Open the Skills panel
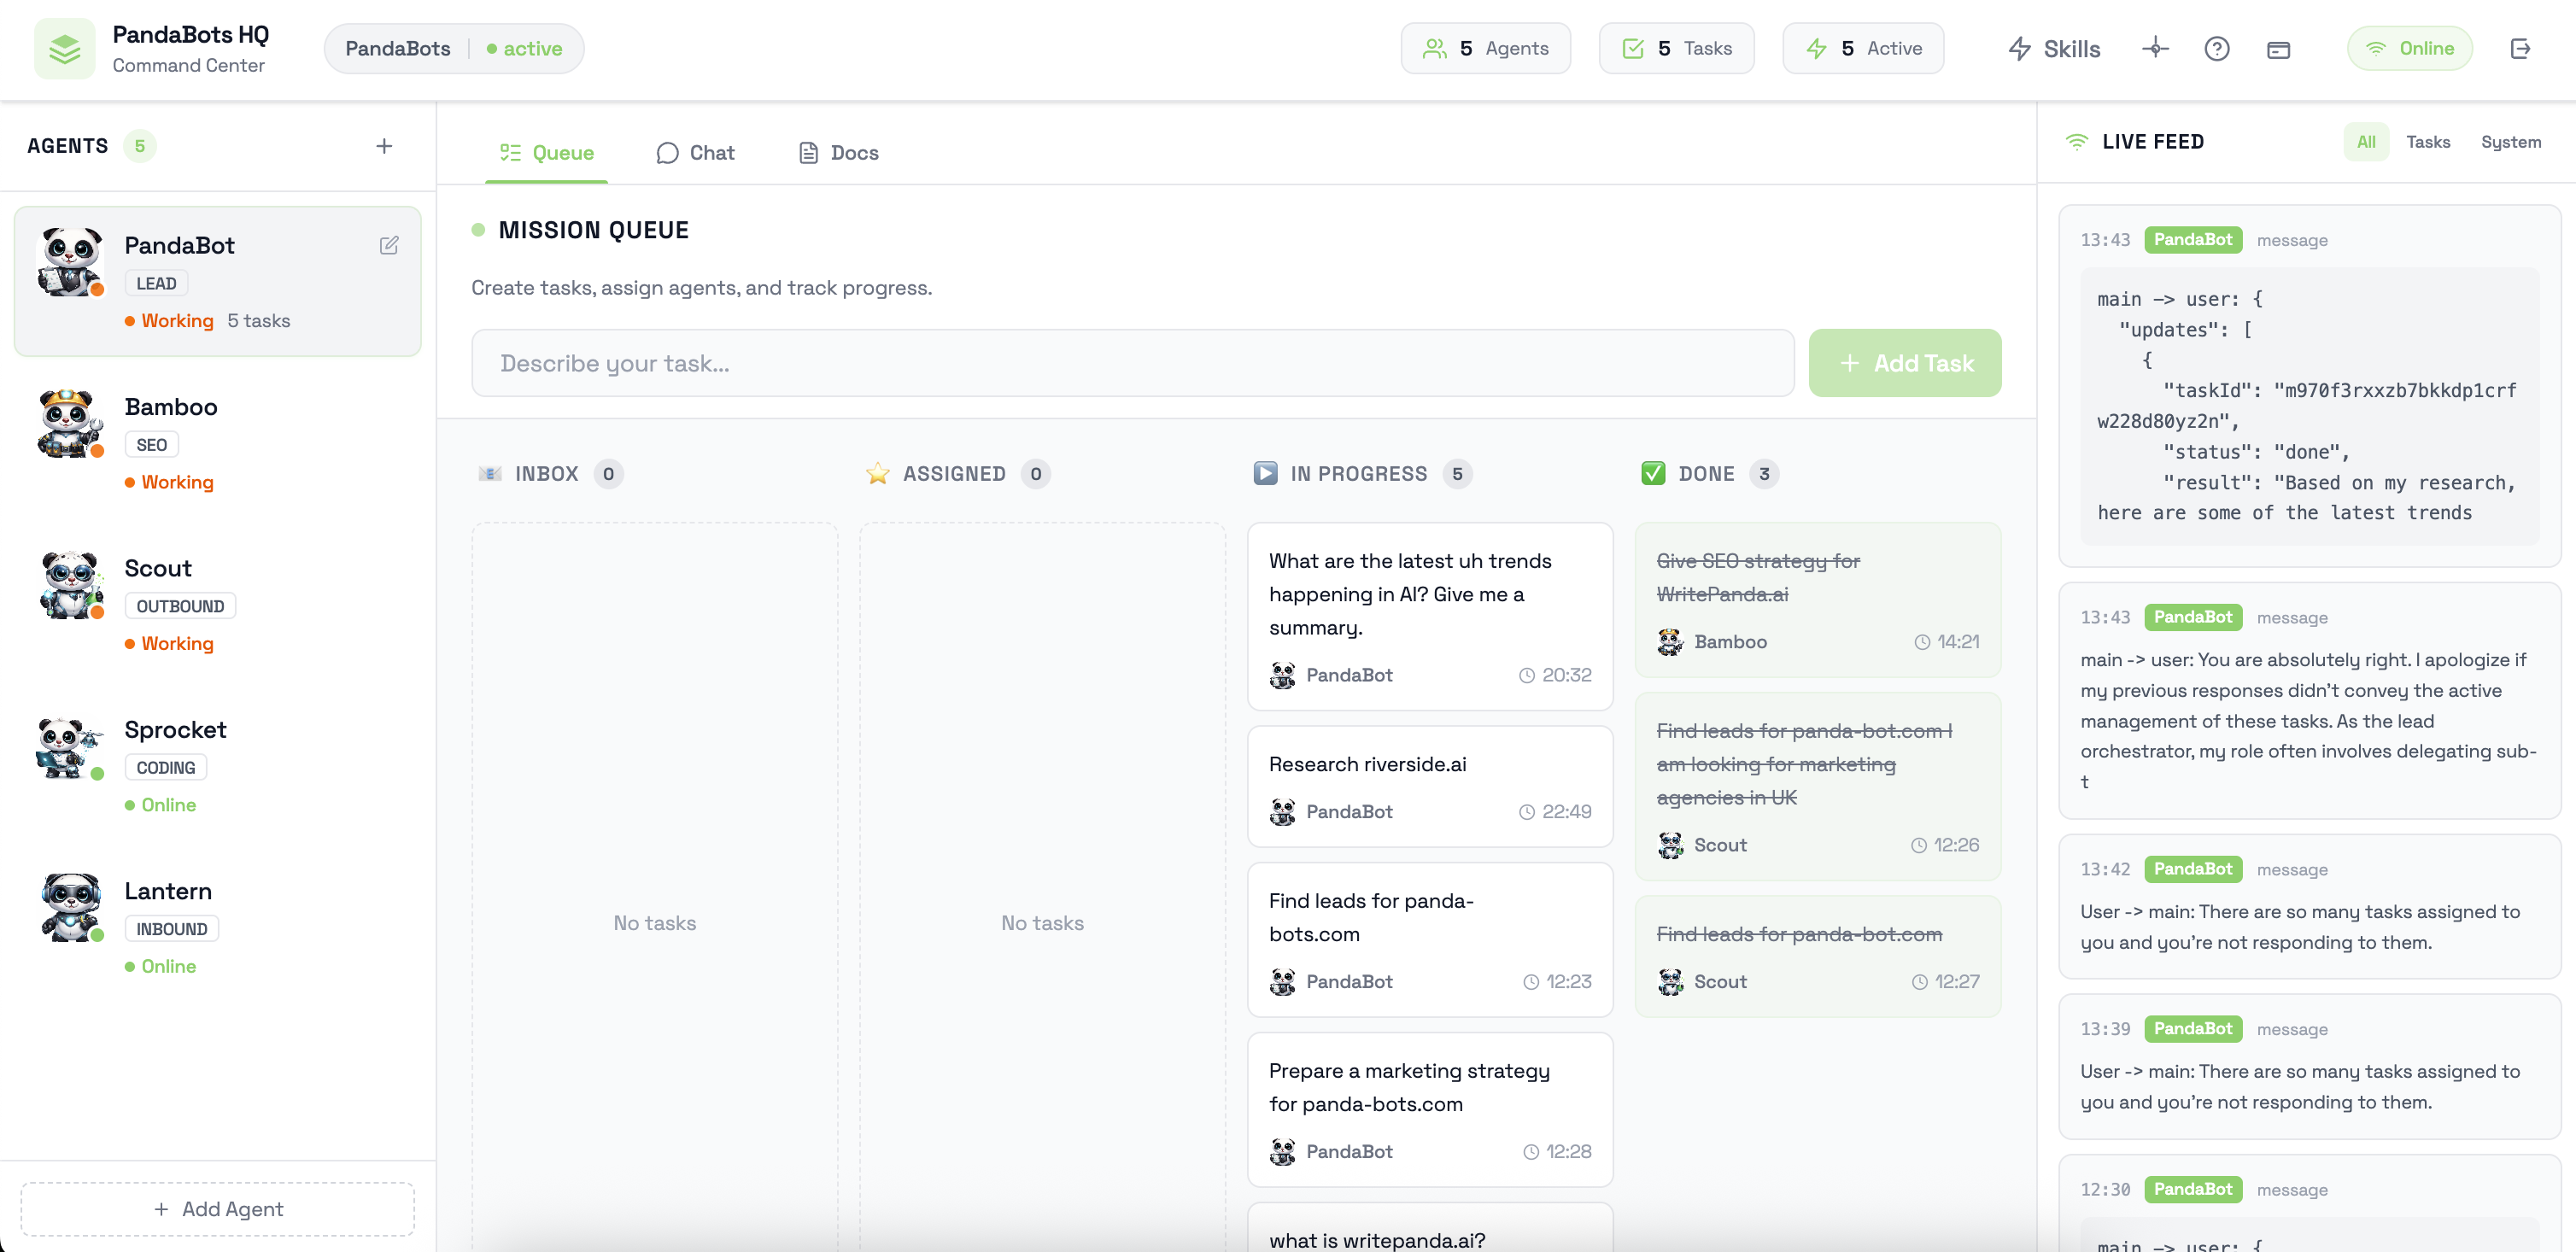2576x1252 pixels. (x=2053, y=48)
